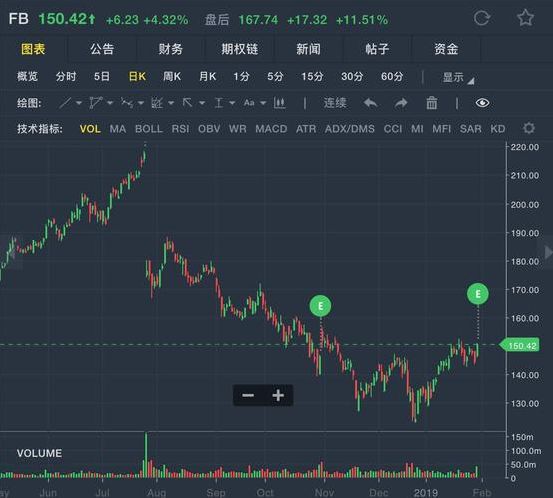Enable the RSI indicator

pos(180,129)
